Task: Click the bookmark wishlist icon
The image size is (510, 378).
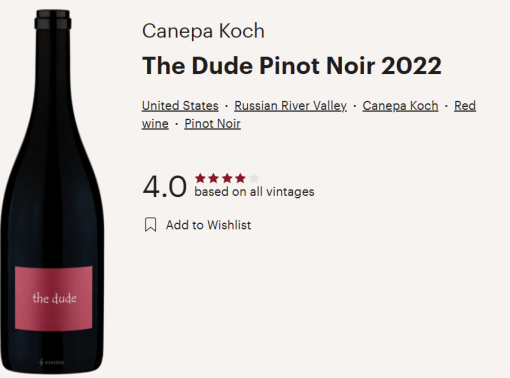Action: [x=150, y=225]
